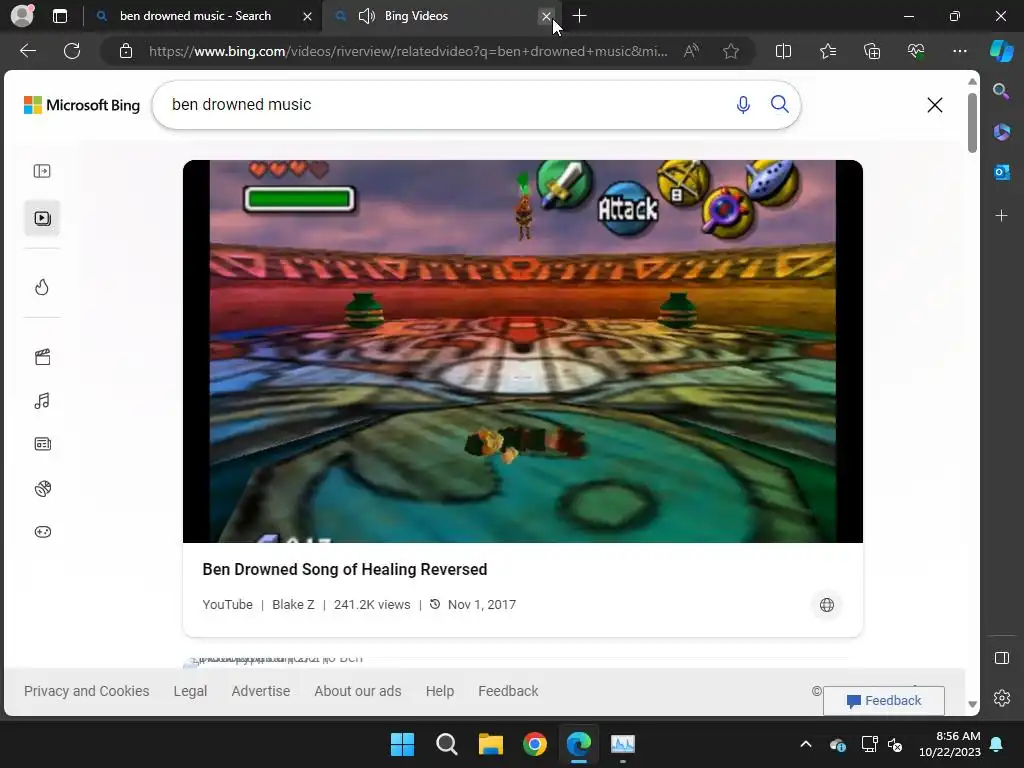Open About our ads link
The image size is (1024, 768).
(358, 691)
